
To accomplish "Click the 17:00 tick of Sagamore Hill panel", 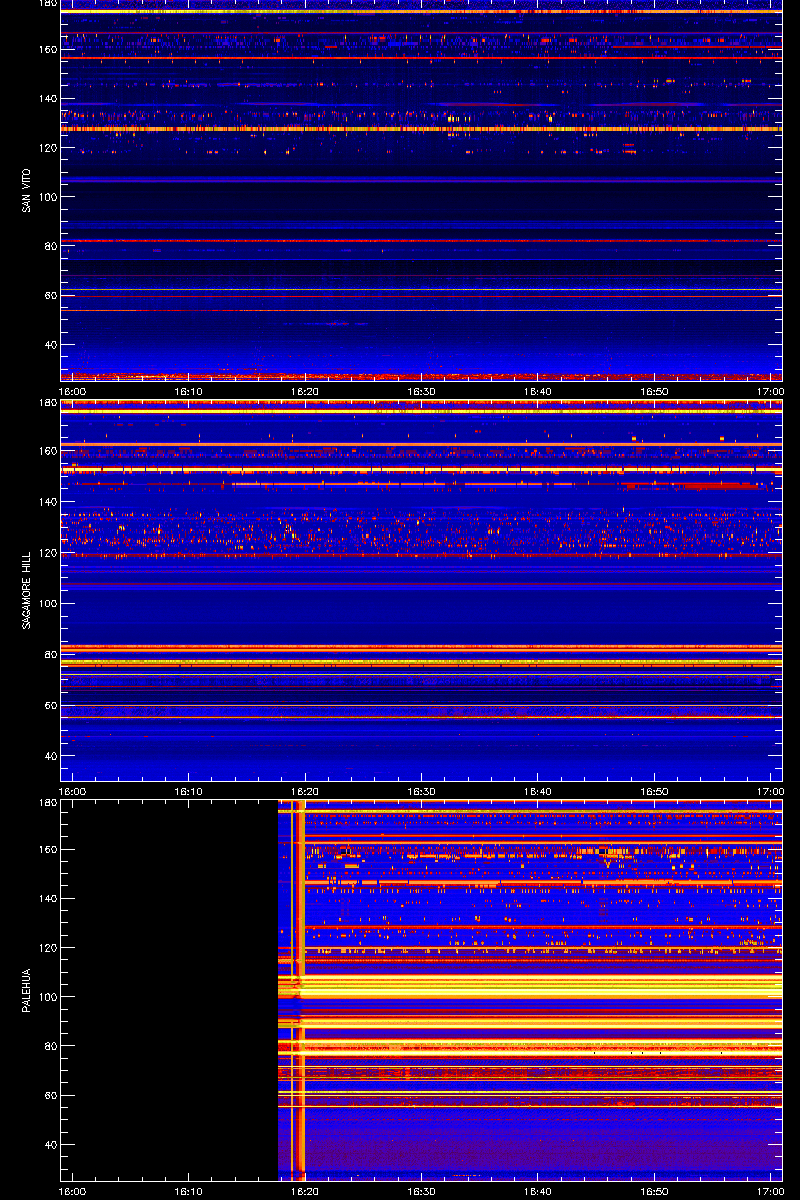I will [770, 791].
